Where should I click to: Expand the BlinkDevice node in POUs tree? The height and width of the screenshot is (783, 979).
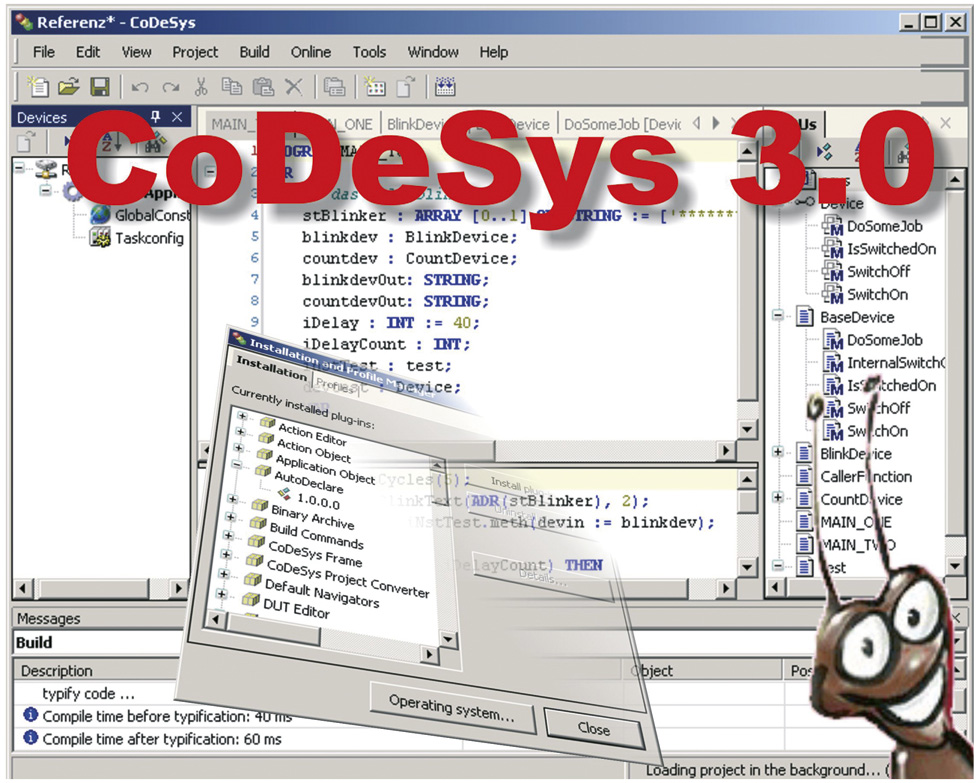click(778, 451)
